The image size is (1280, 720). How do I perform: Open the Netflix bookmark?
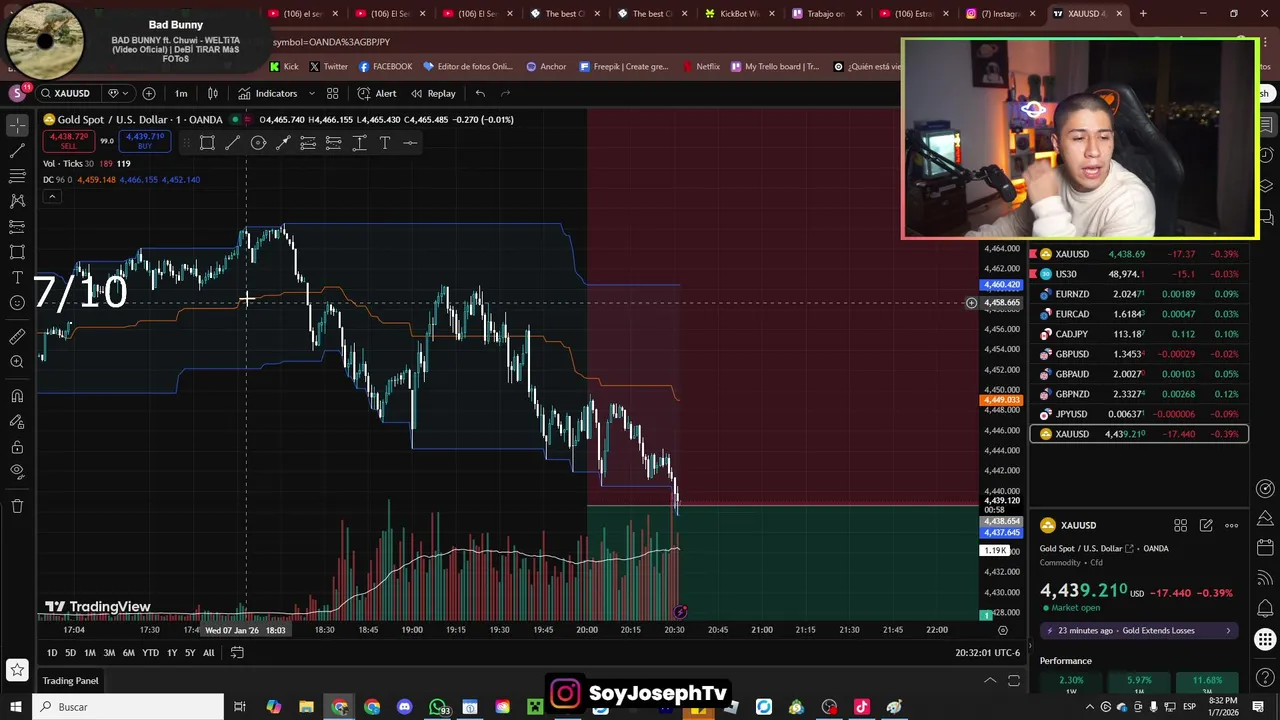click(x=701, y=67)
